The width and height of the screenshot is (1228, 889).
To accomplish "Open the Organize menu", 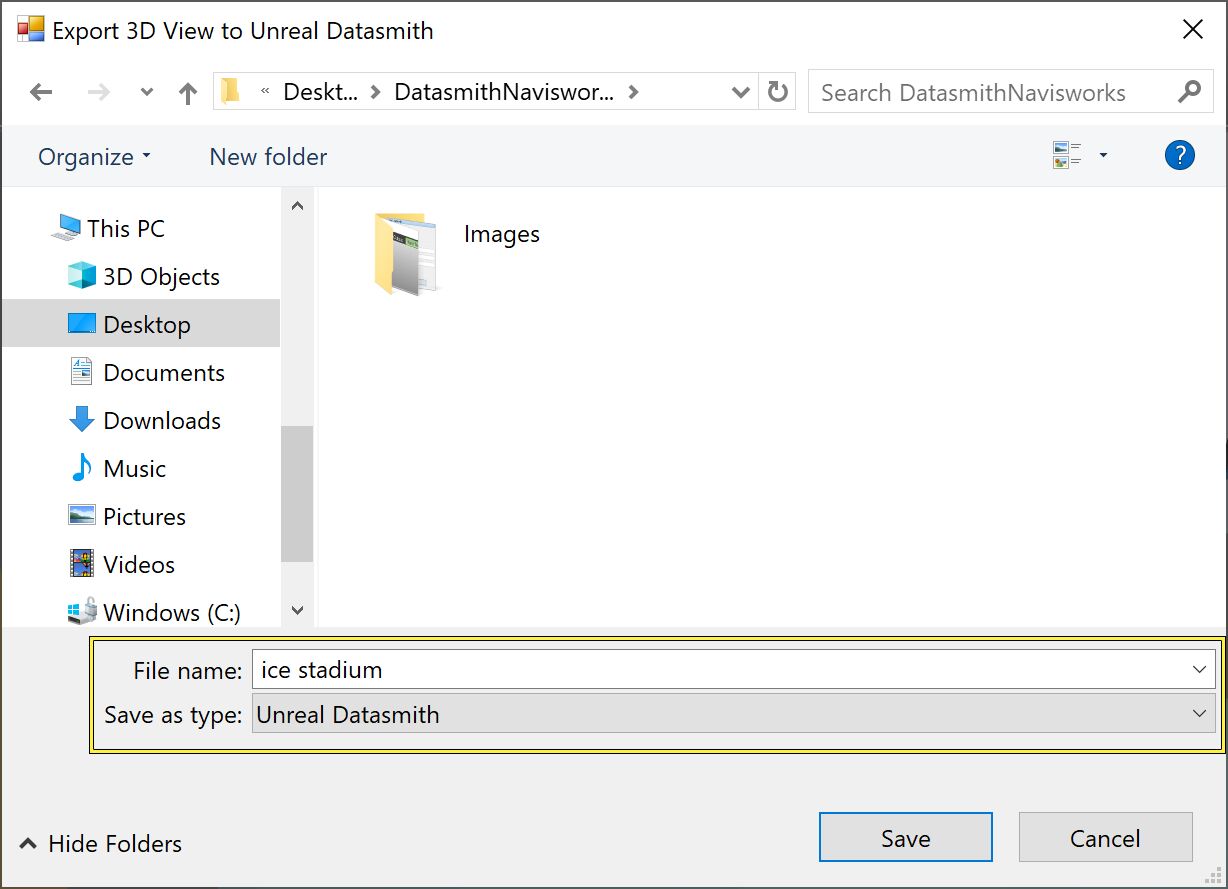I will click(94, 157).
